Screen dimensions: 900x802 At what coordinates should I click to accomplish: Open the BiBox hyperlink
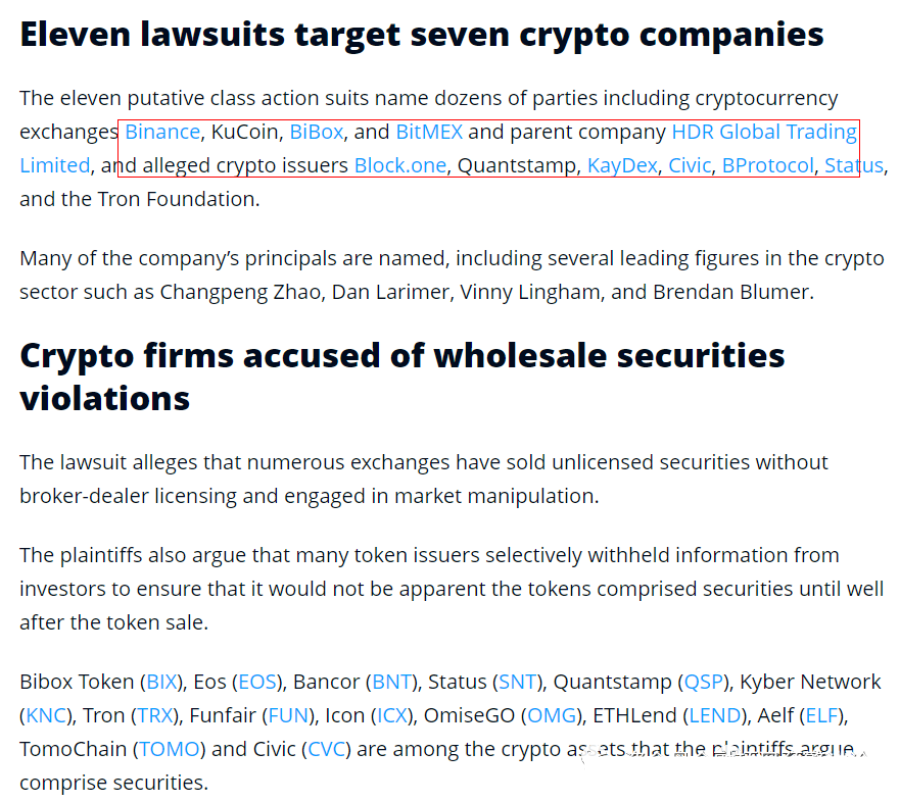[x=316, y=132]
